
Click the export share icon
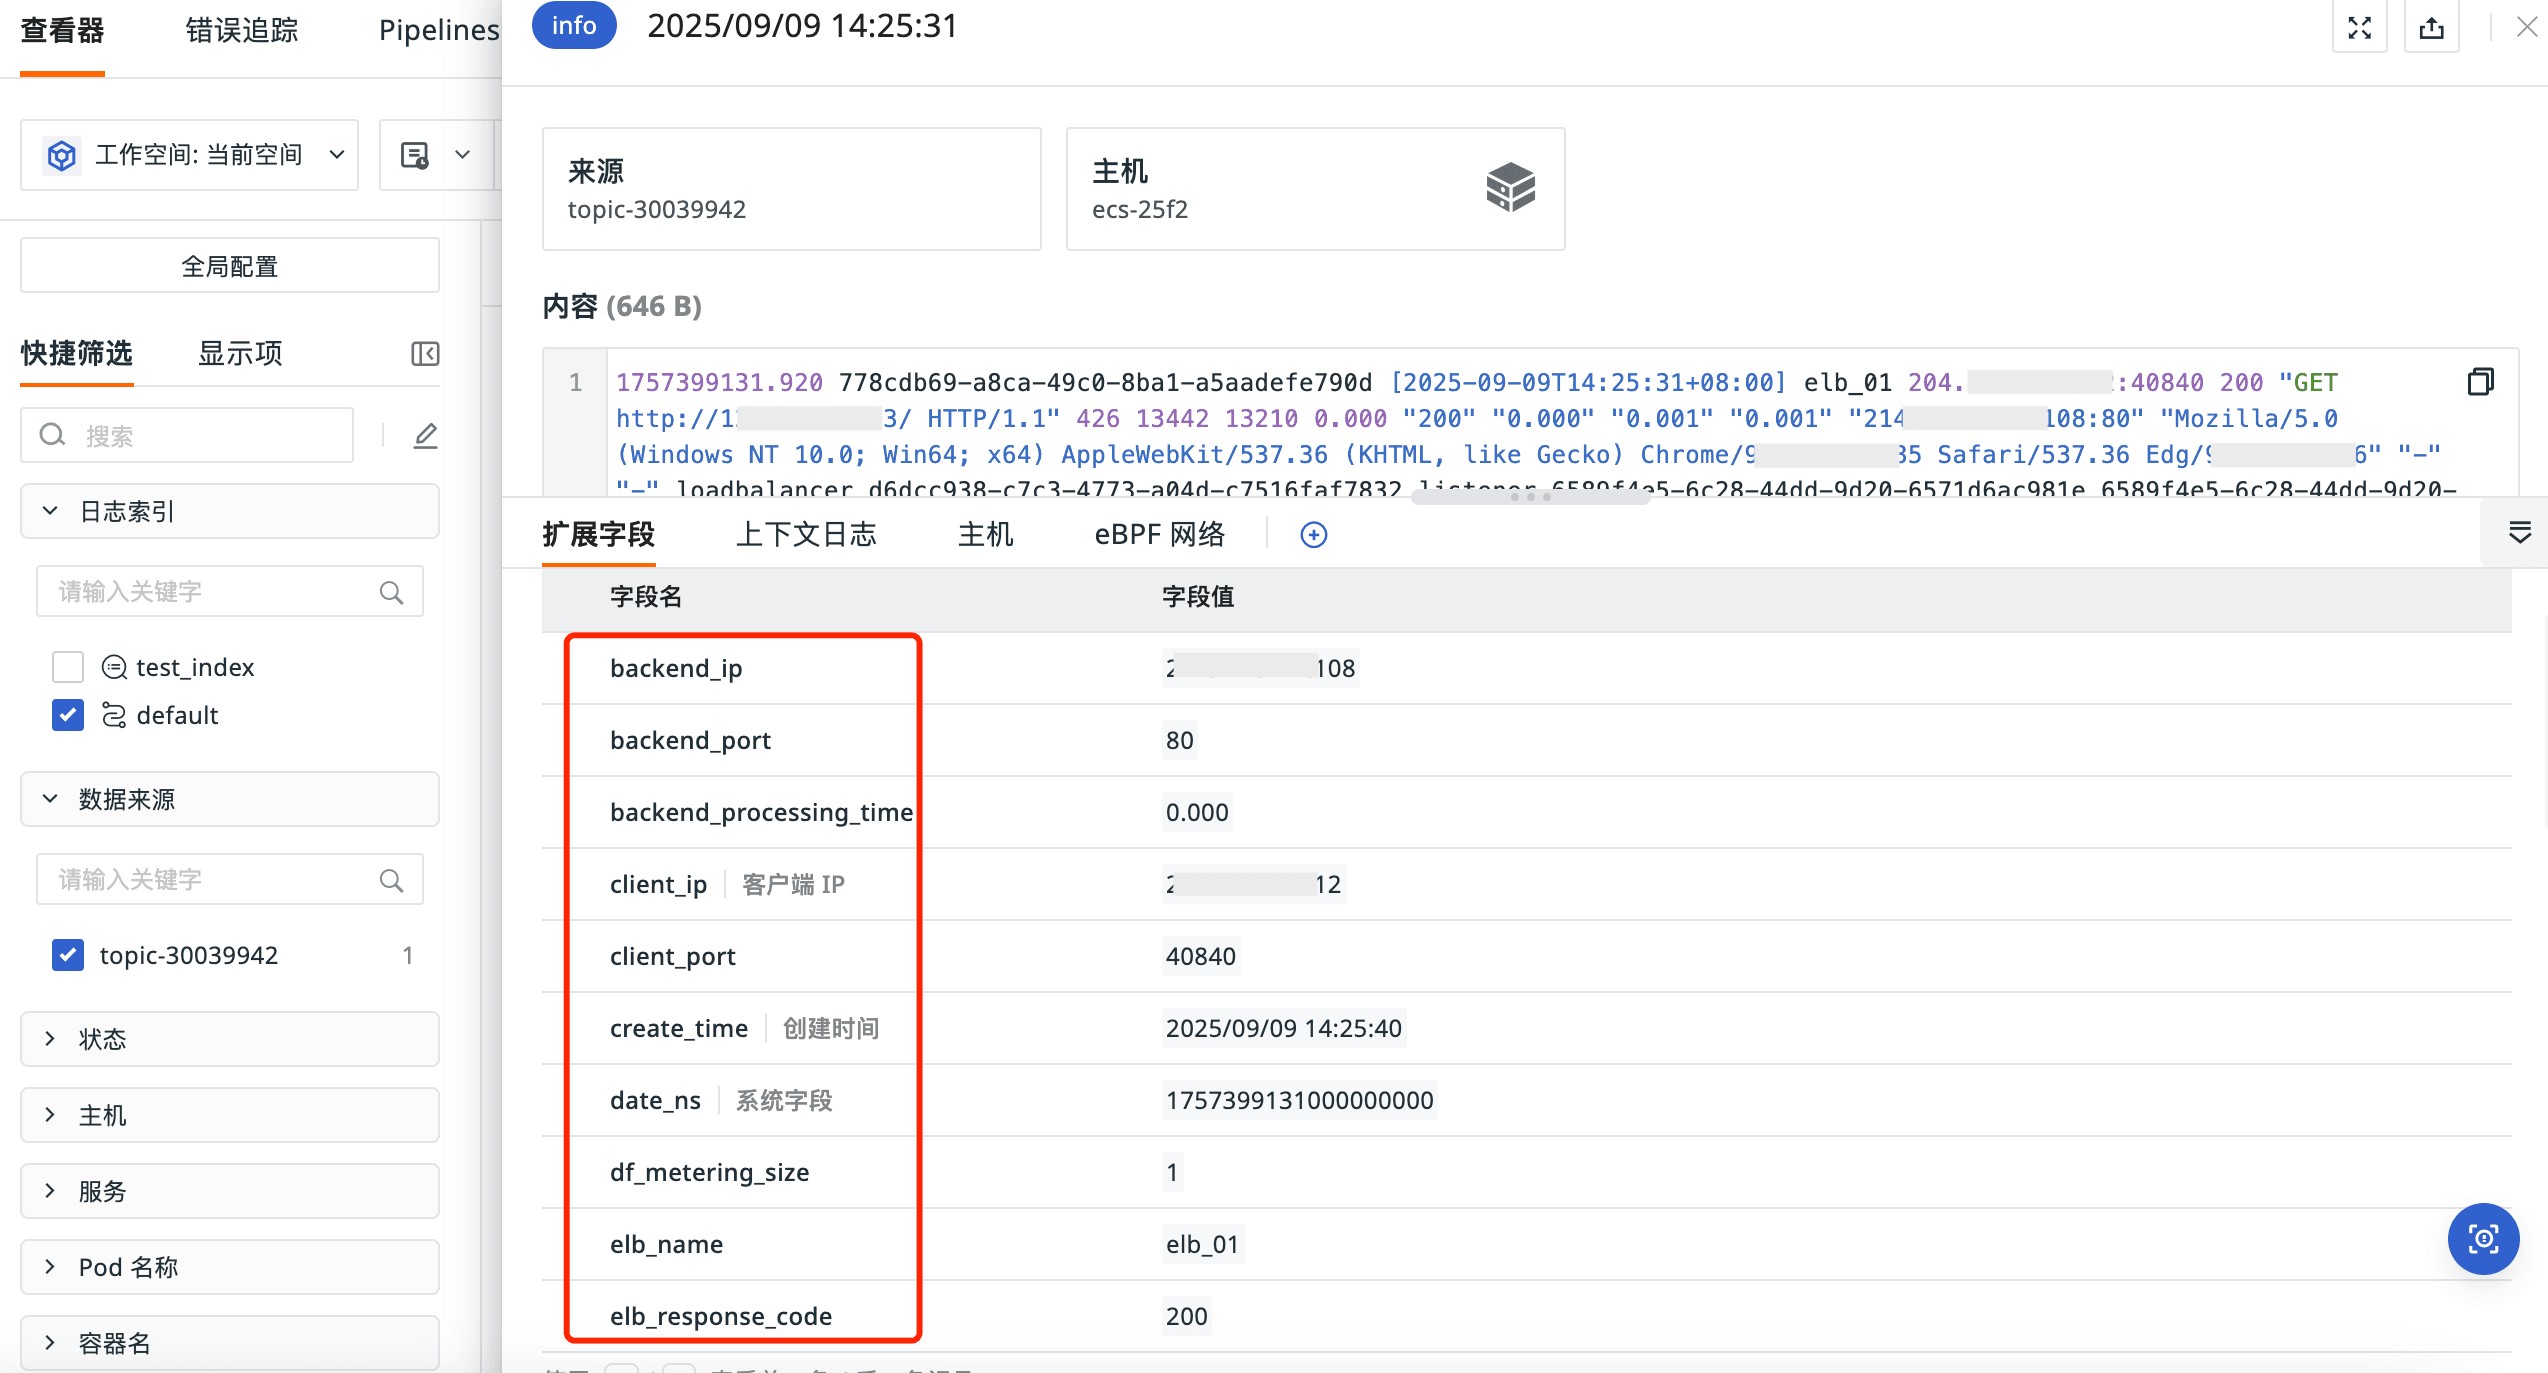tap(2431, 28)
